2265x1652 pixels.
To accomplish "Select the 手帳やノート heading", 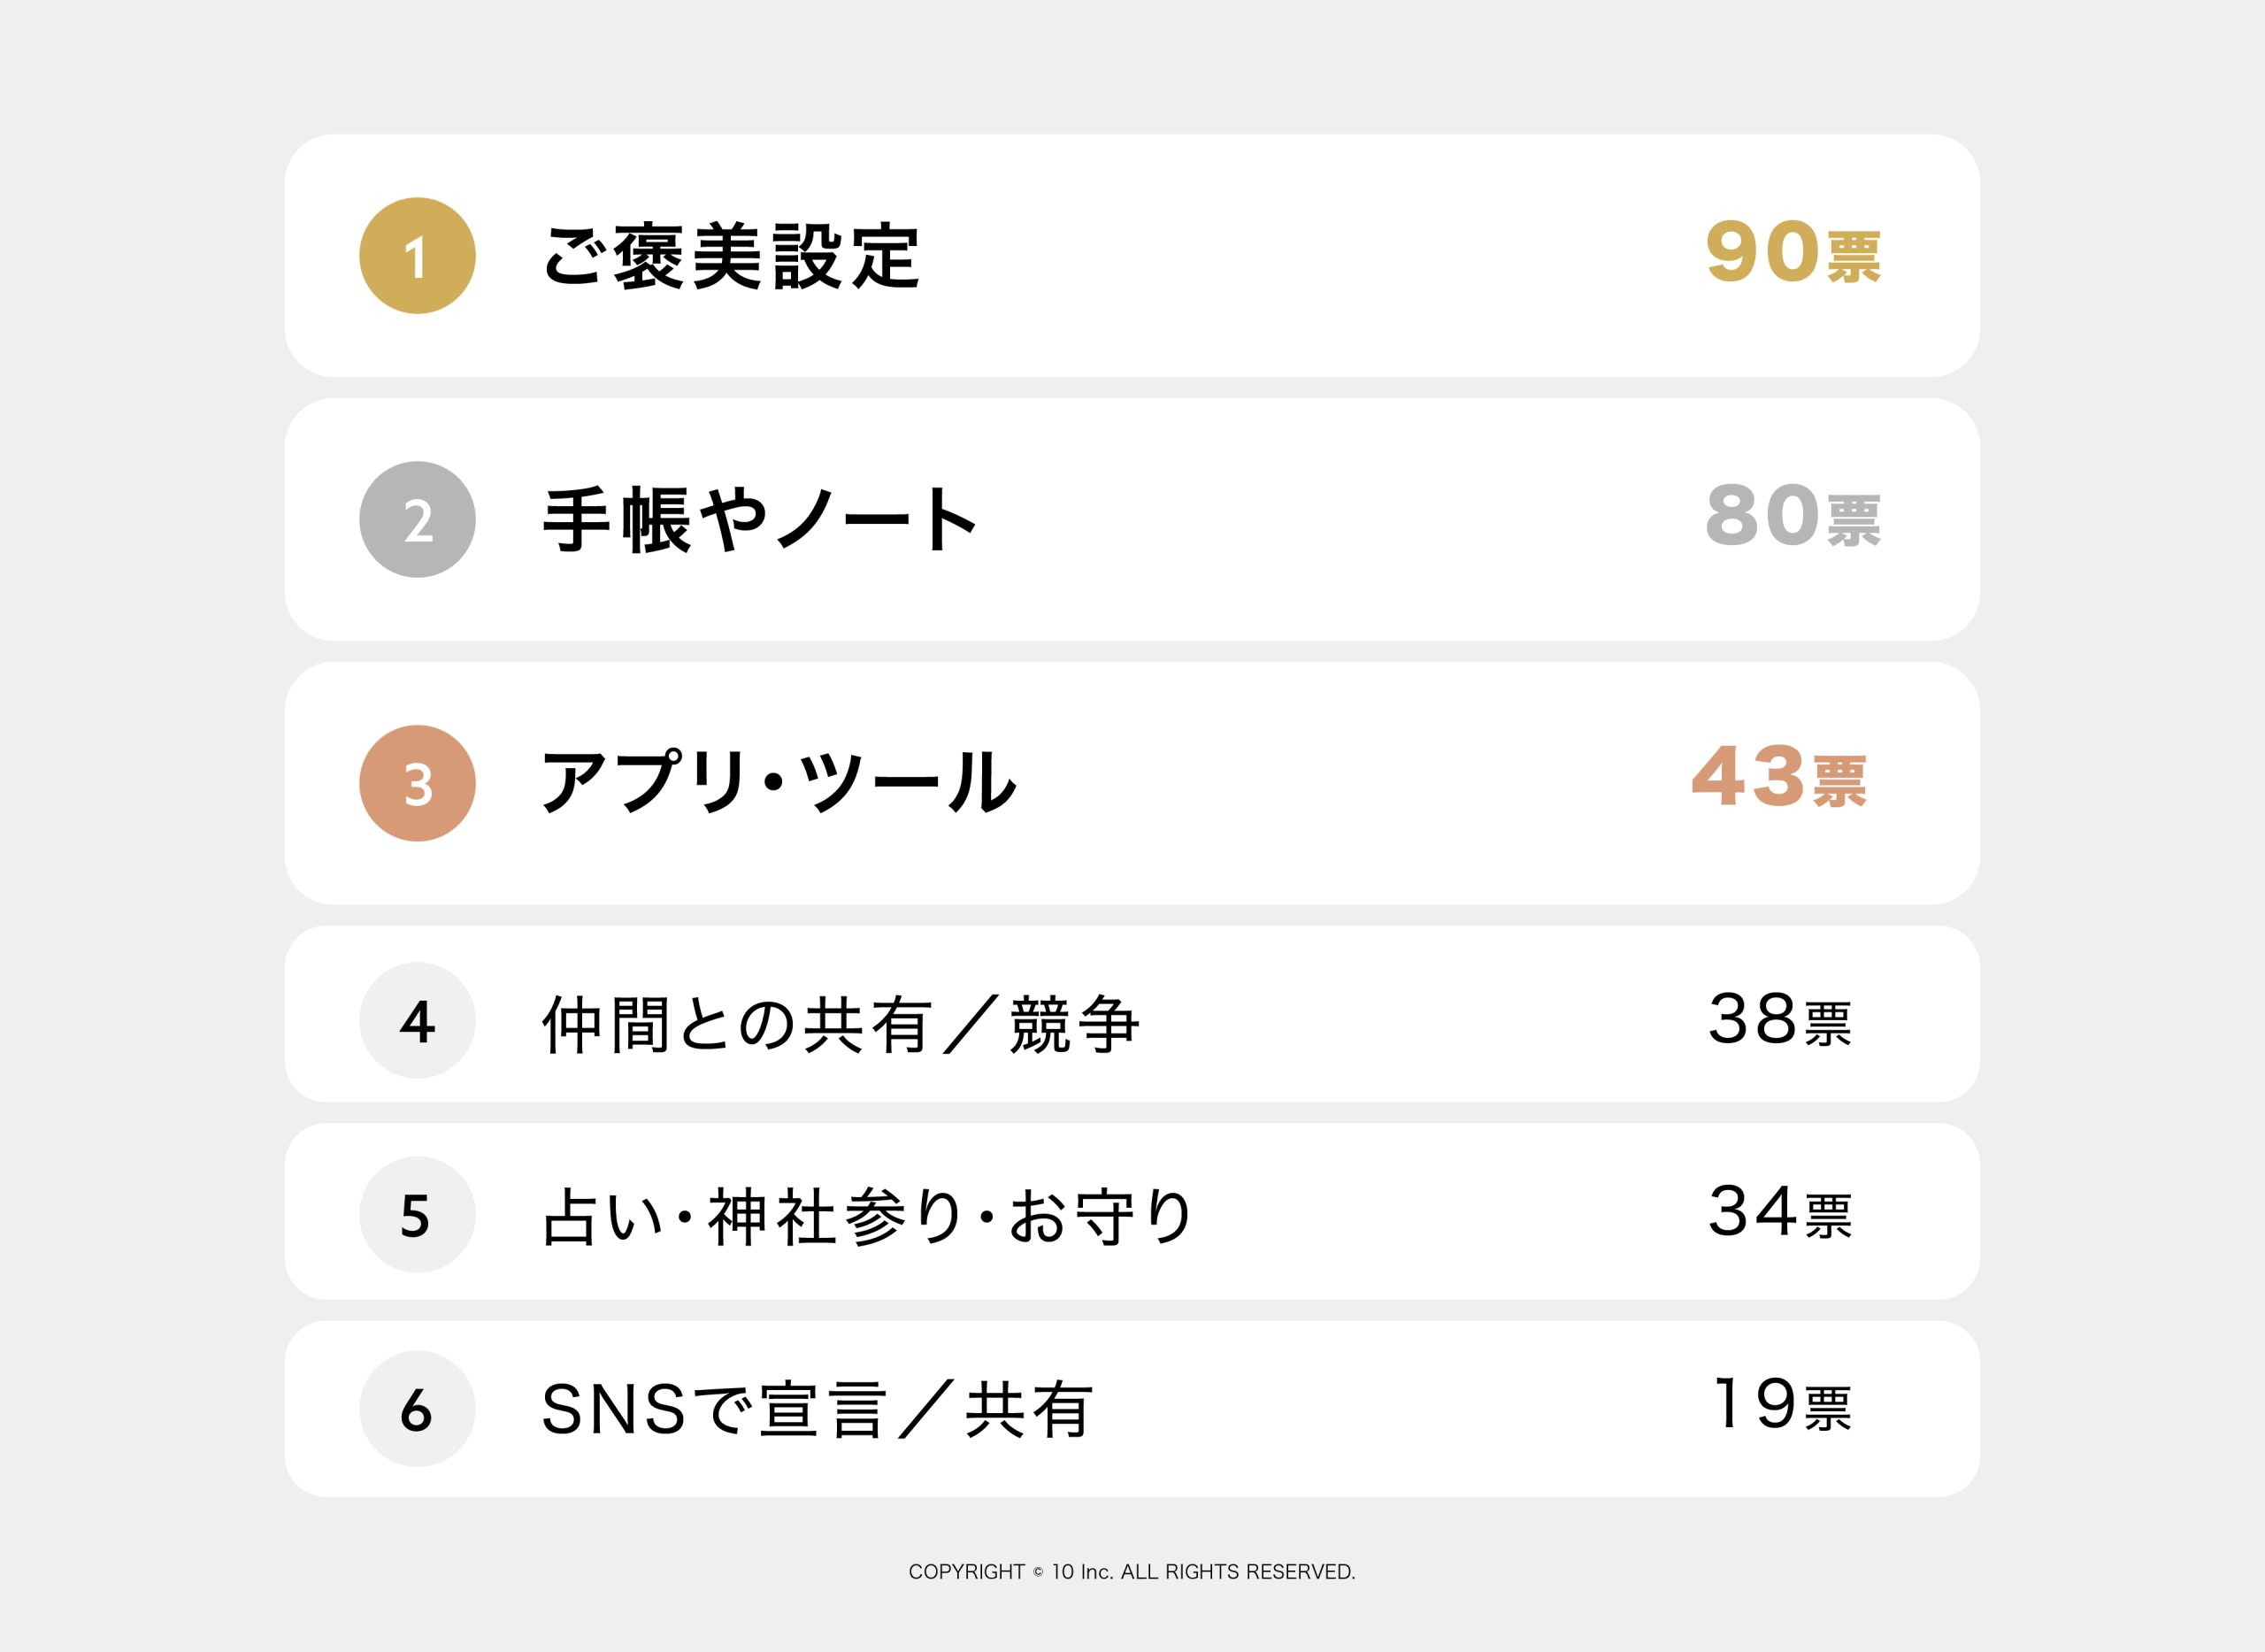I will [x=759, y=520].
